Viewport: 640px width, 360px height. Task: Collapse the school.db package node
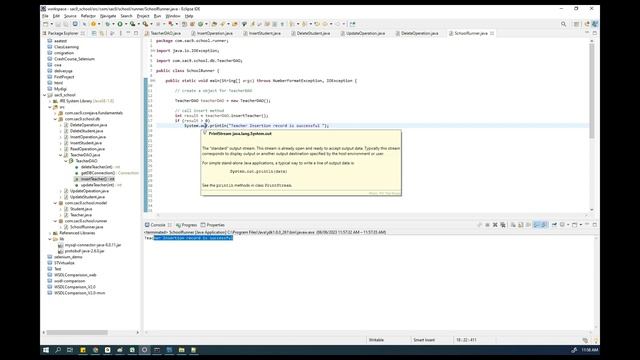click(x=56, y=119)
